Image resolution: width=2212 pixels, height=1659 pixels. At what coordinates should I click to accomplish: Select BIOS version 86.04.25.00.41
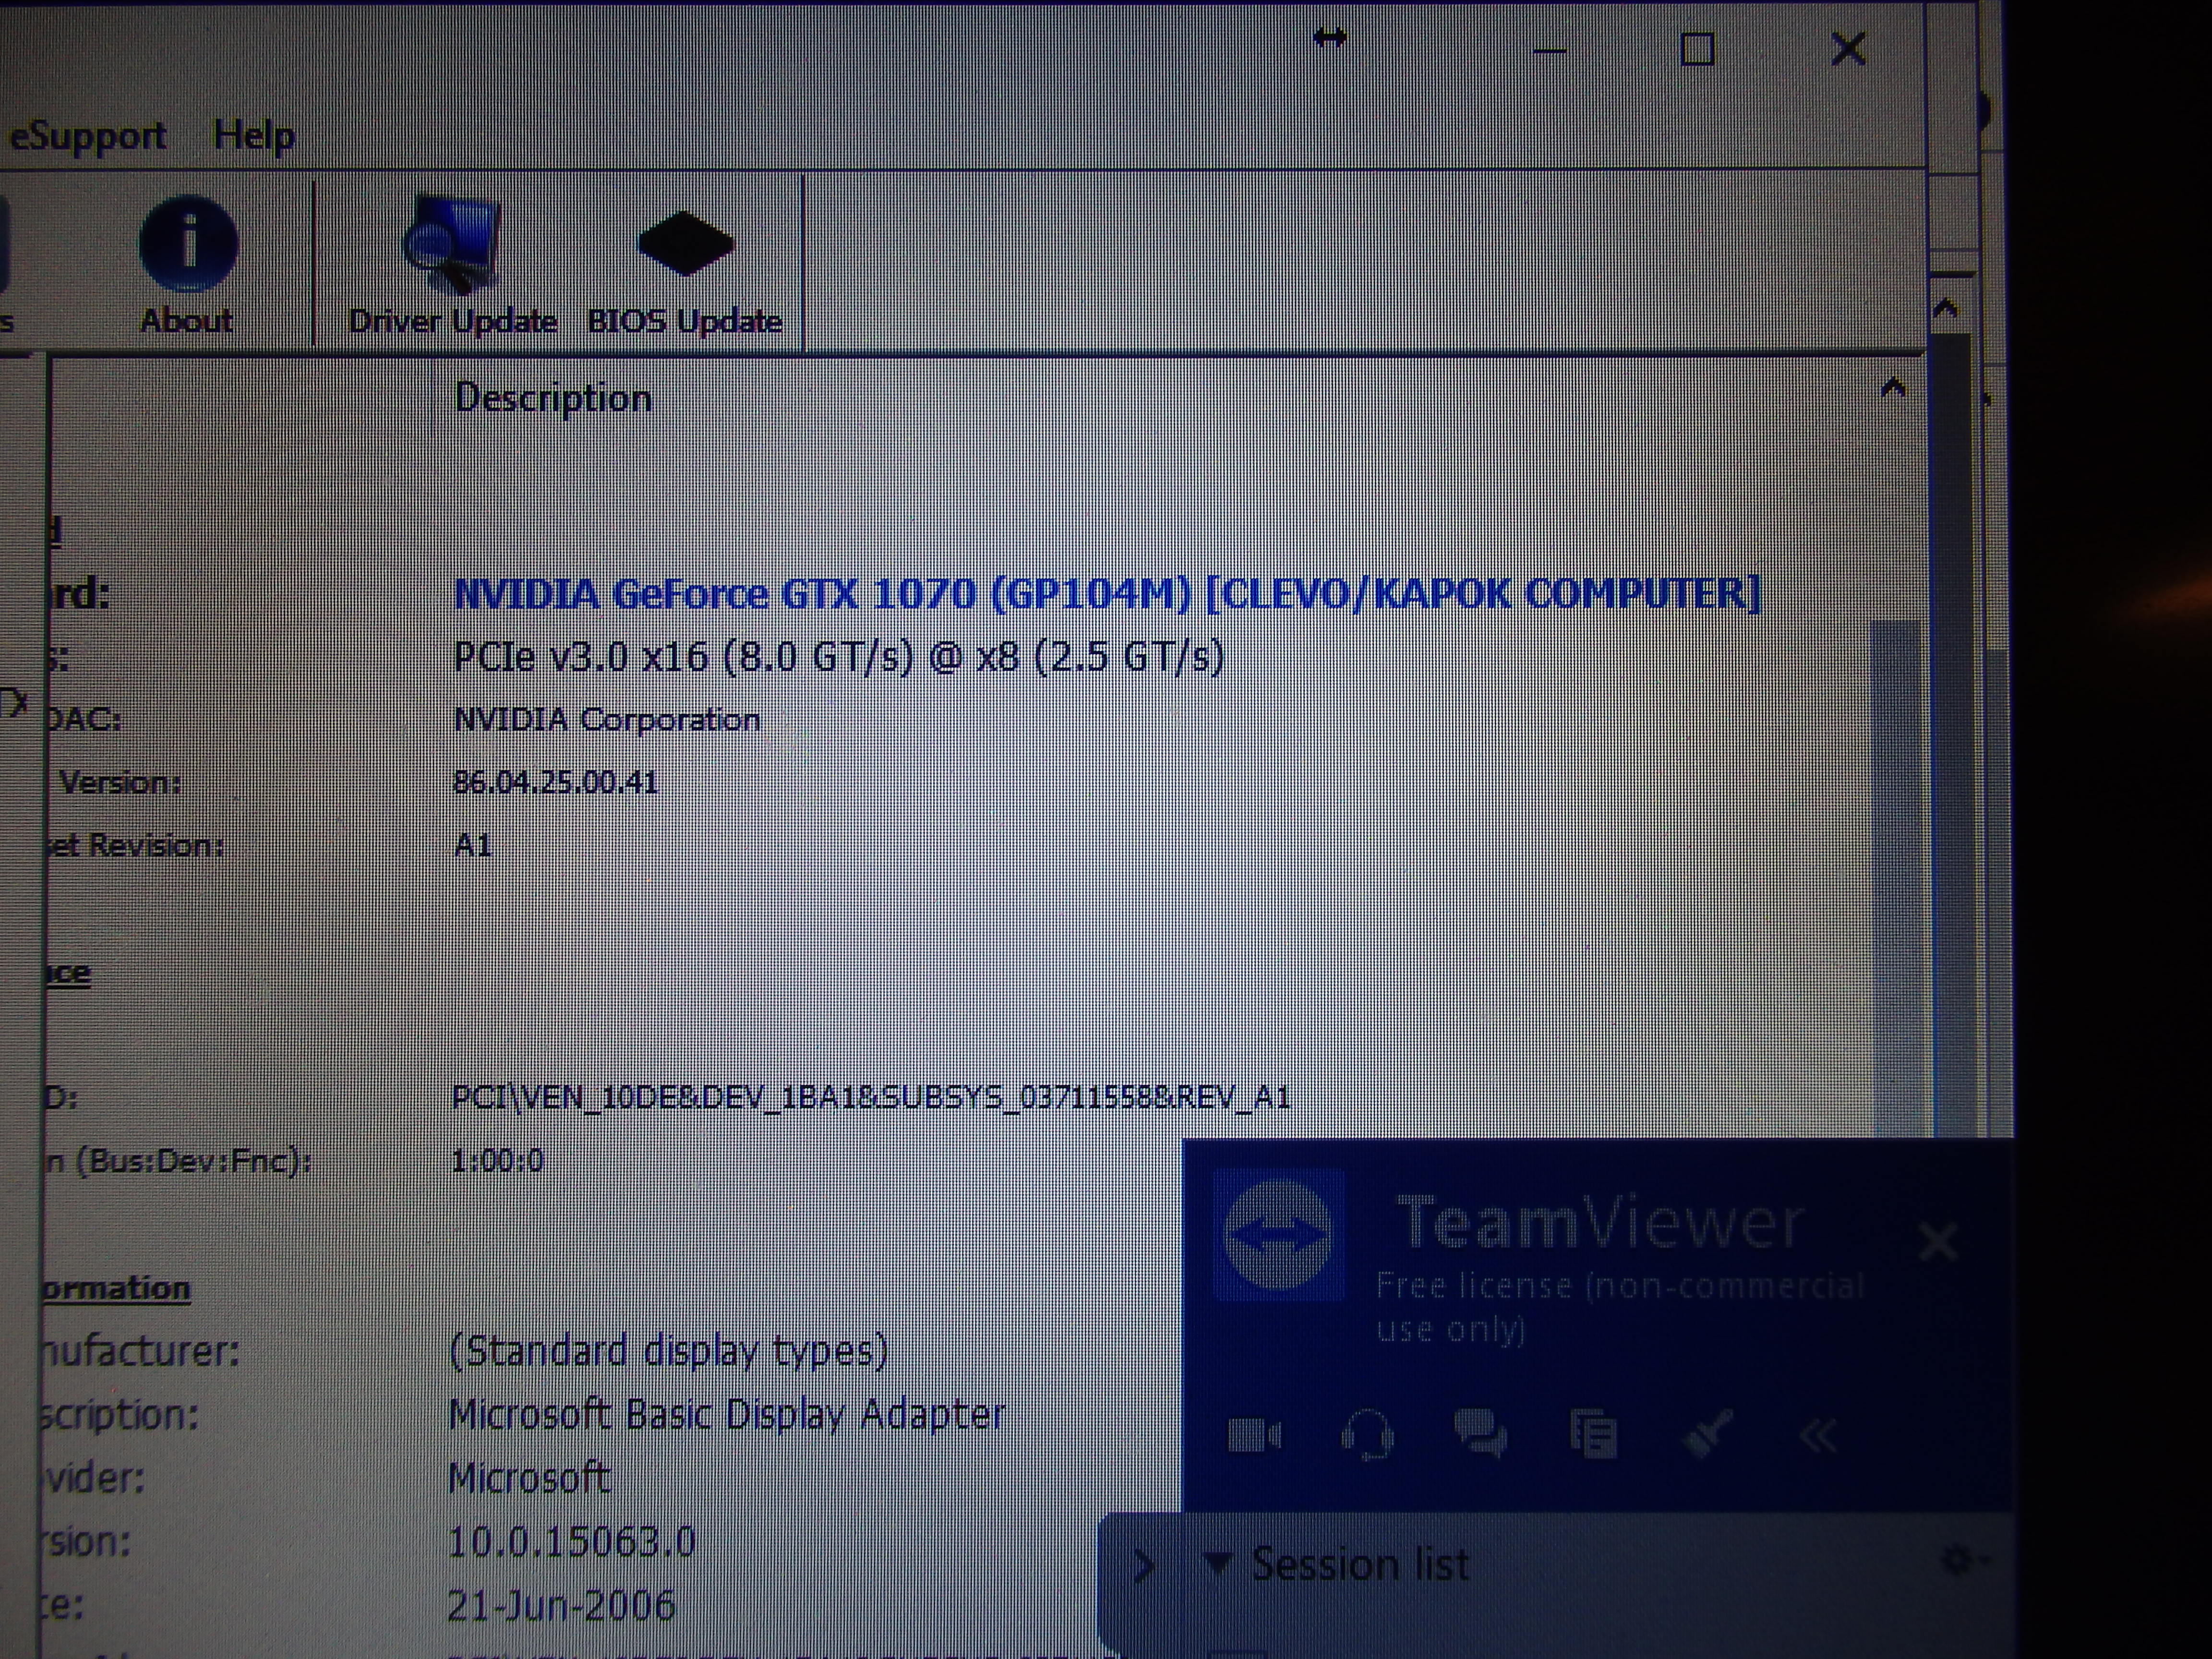click(555, 782)
